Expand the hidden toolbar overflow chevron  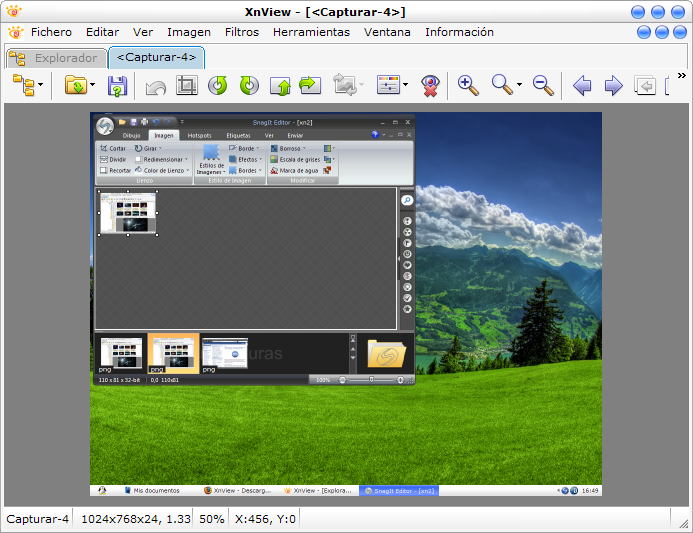tap(682, 76)
